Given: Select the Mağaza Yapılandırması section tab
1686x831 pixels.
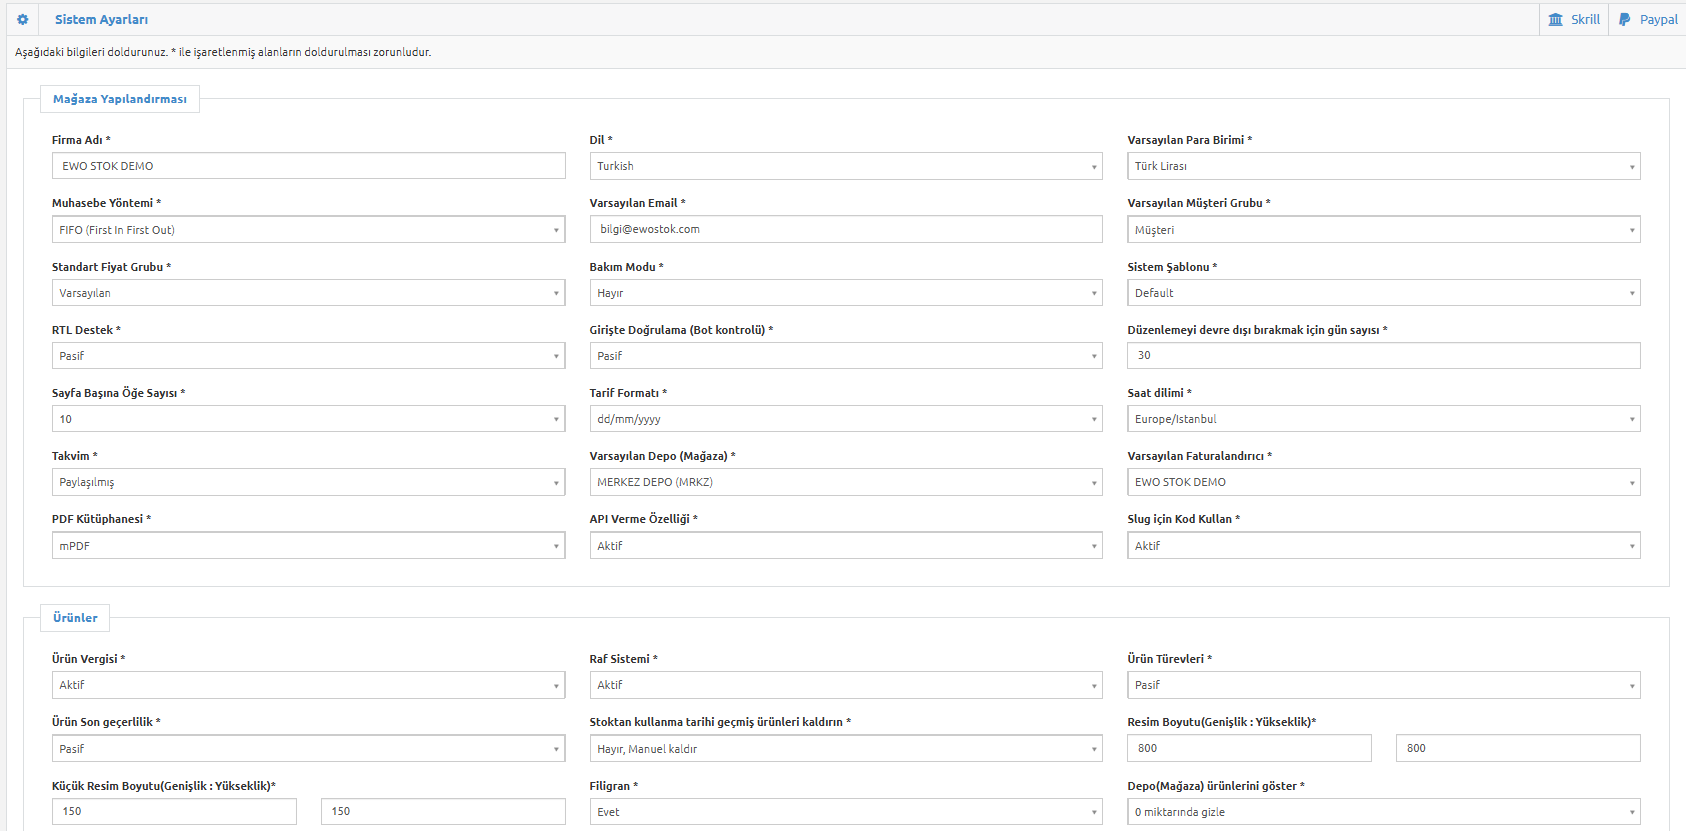Looking at the screenshot, I should [120, 99].
